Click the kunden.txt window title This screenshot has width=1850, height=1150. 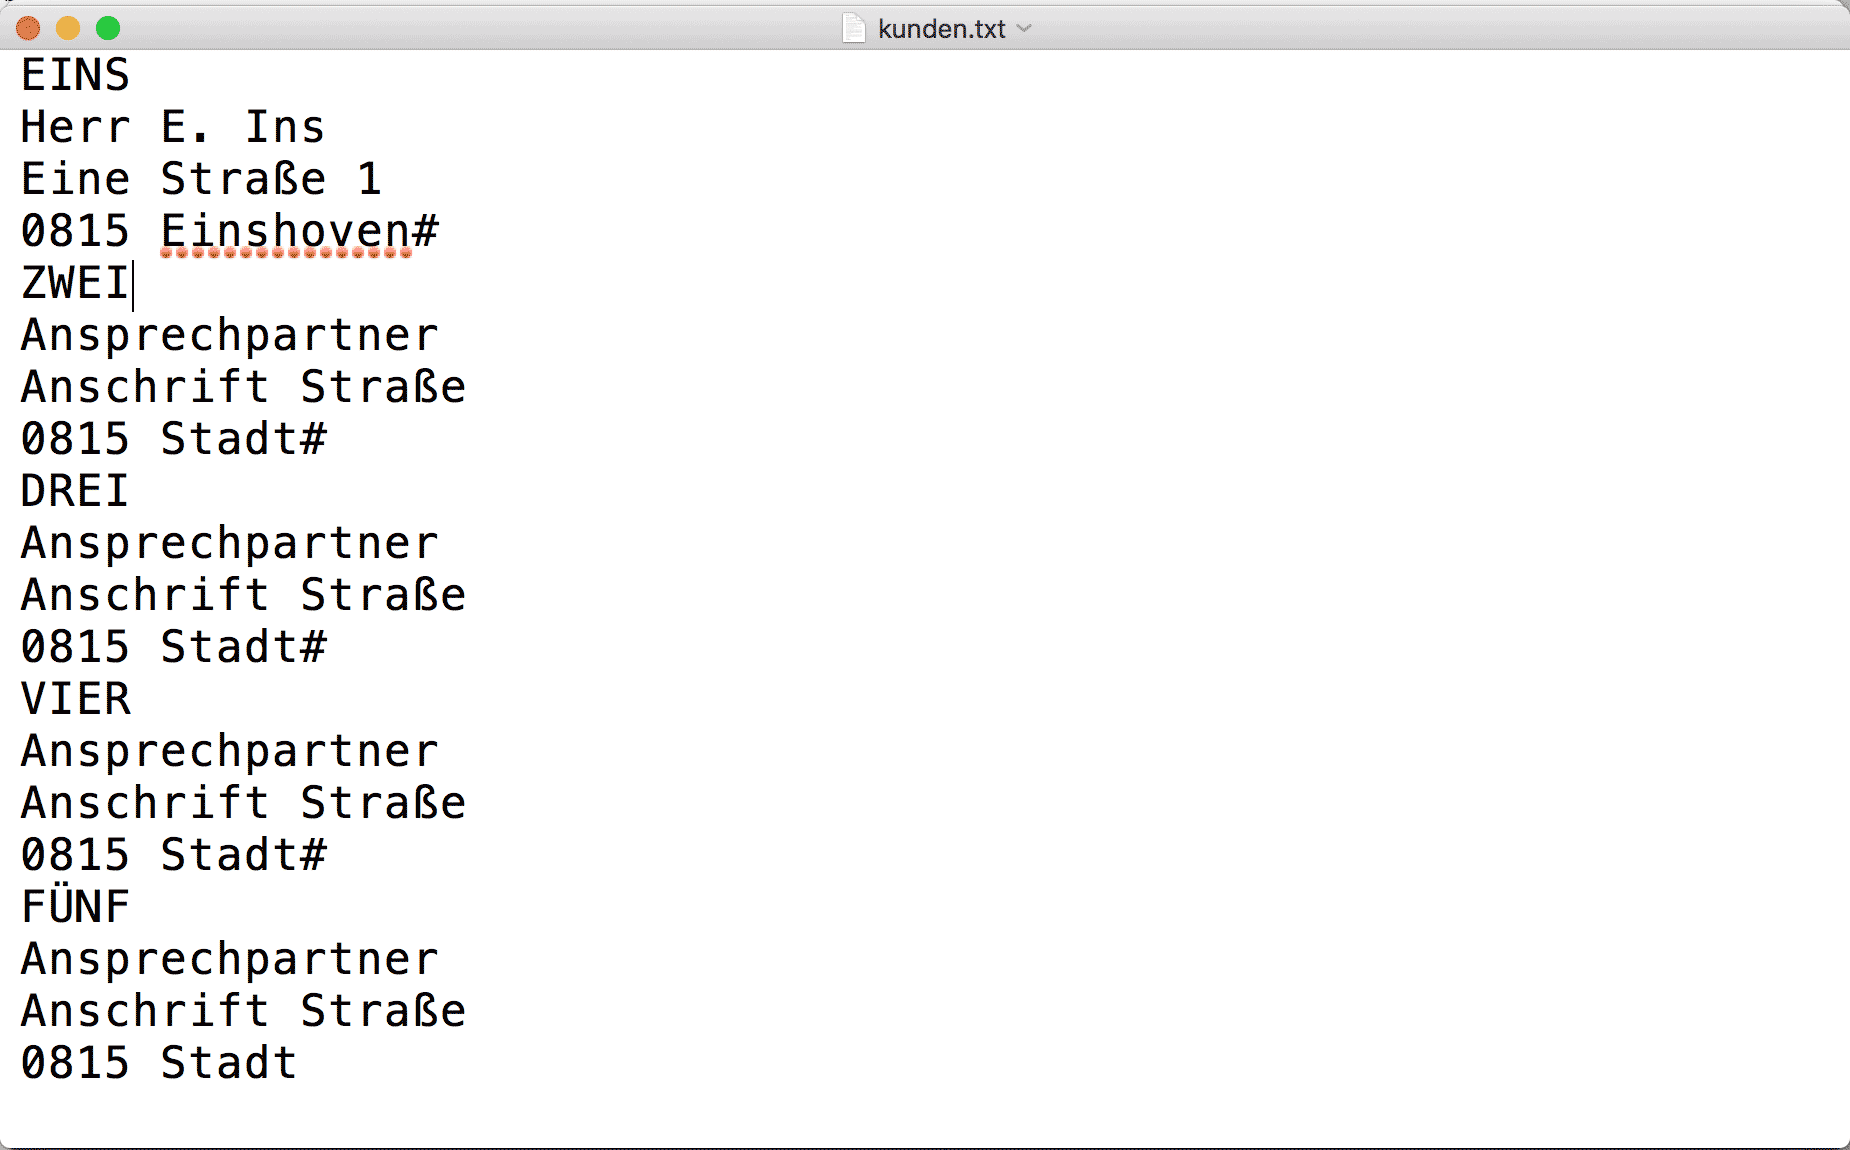[x=941, y=29]
